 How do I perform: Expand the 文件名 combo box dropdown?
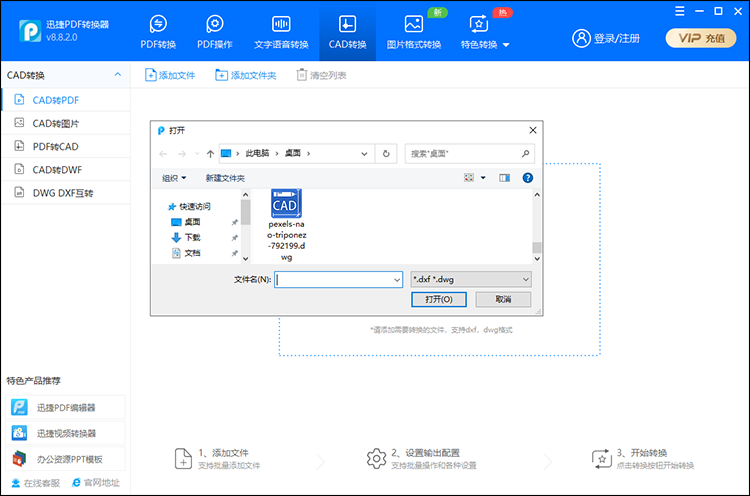[x=397, y=279]
